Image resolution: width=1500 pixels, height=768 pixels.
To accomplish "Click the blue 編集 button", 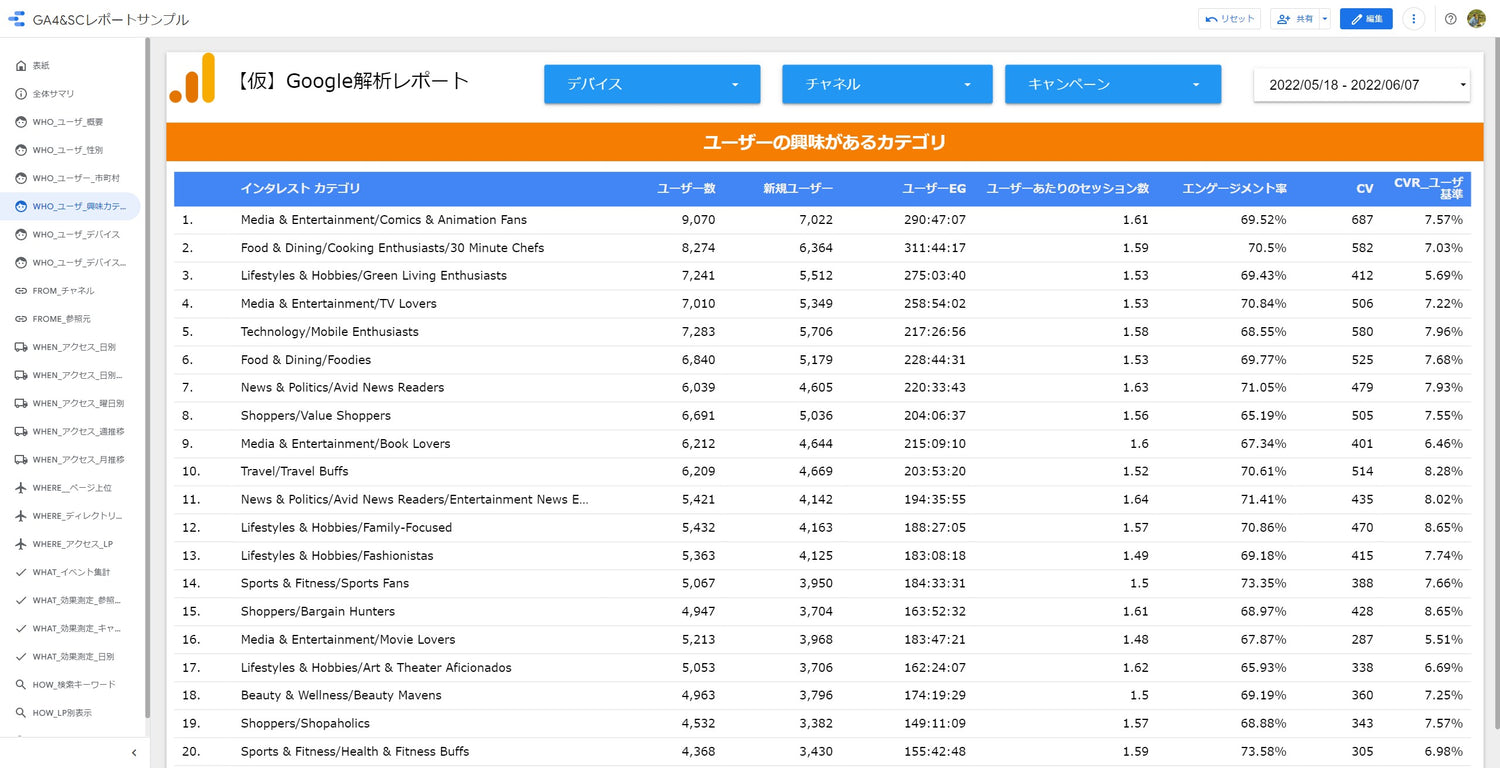I will 1365,19.
